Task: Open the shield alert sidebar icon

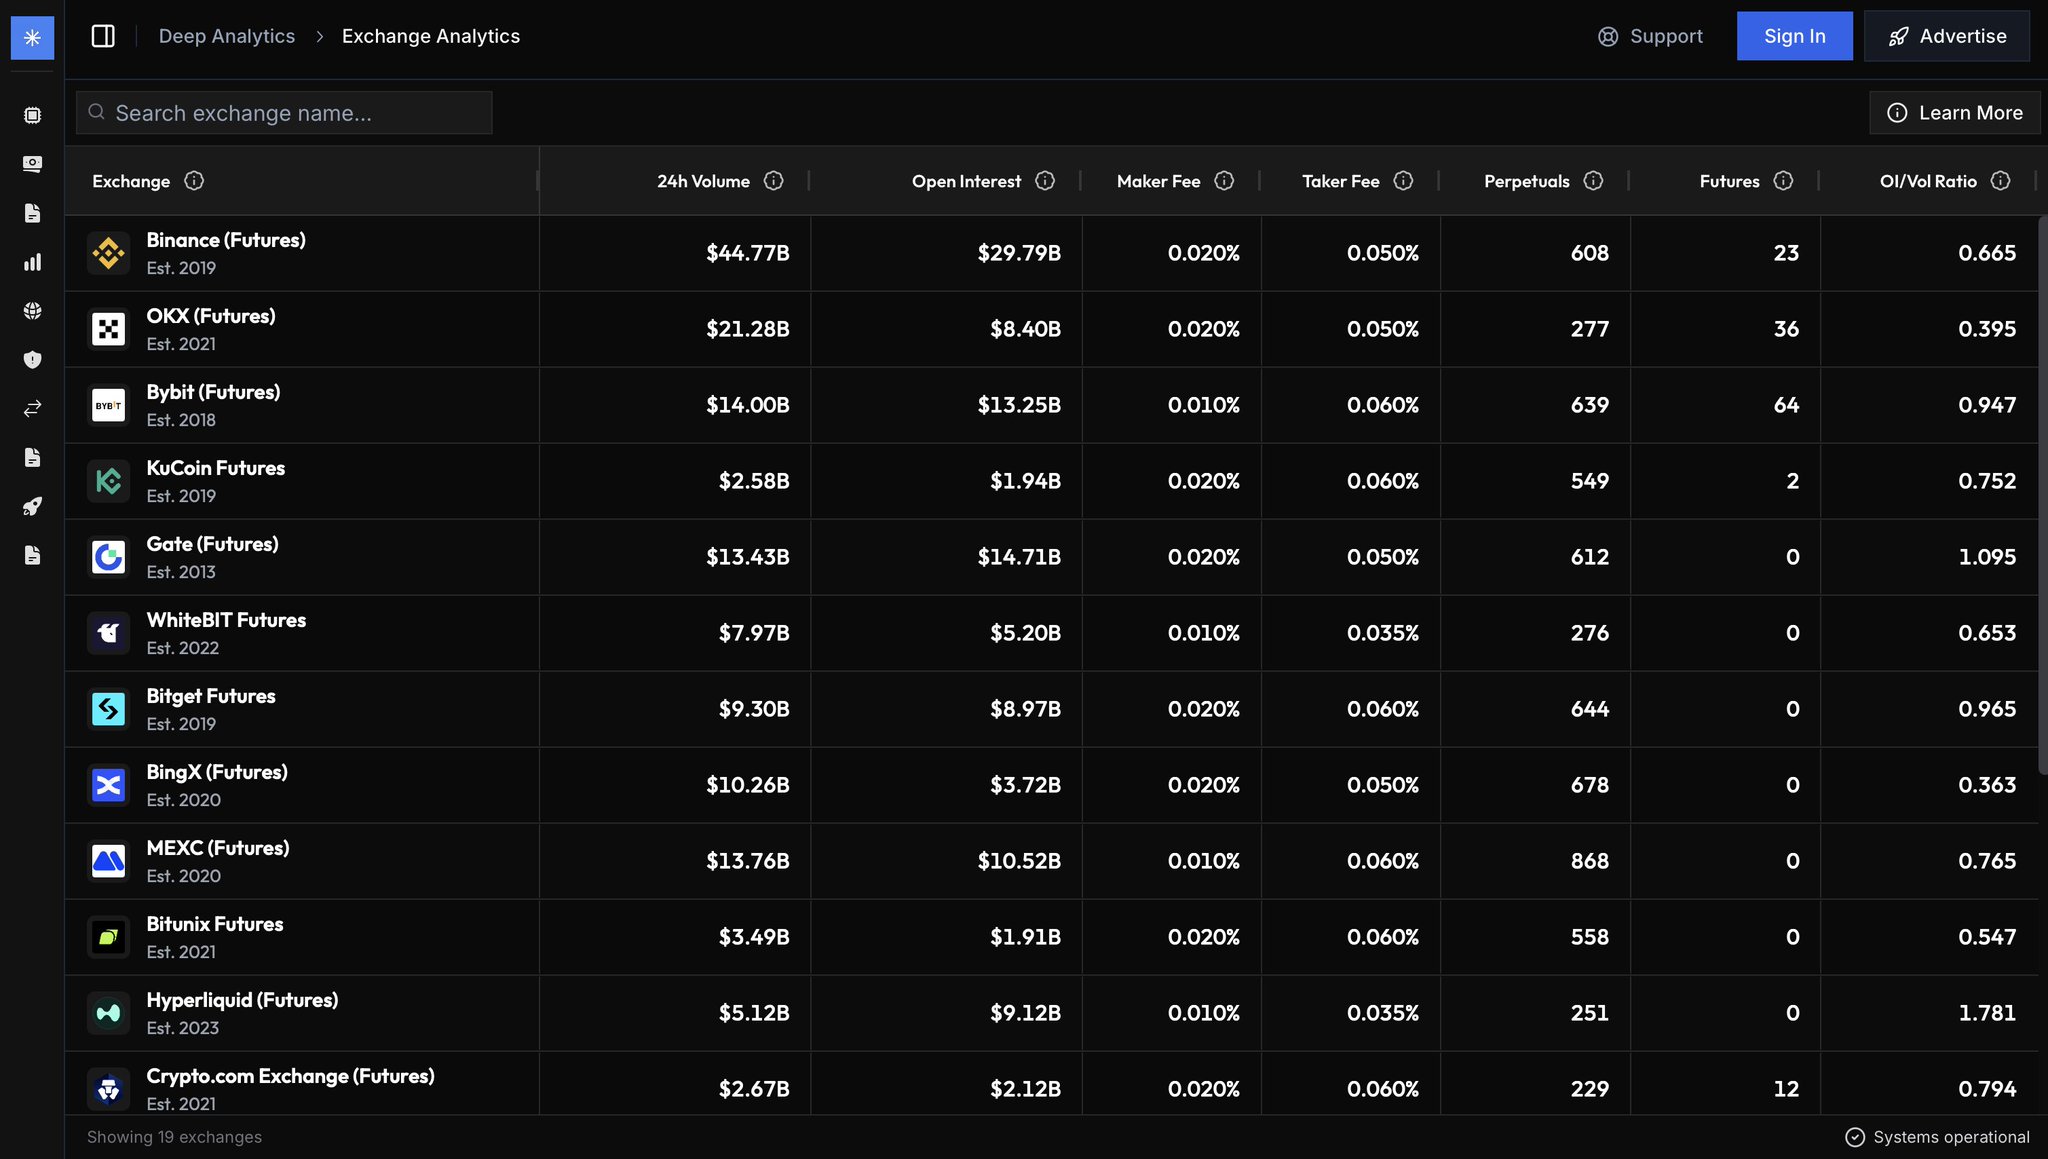Action: [x=32, y=360]
